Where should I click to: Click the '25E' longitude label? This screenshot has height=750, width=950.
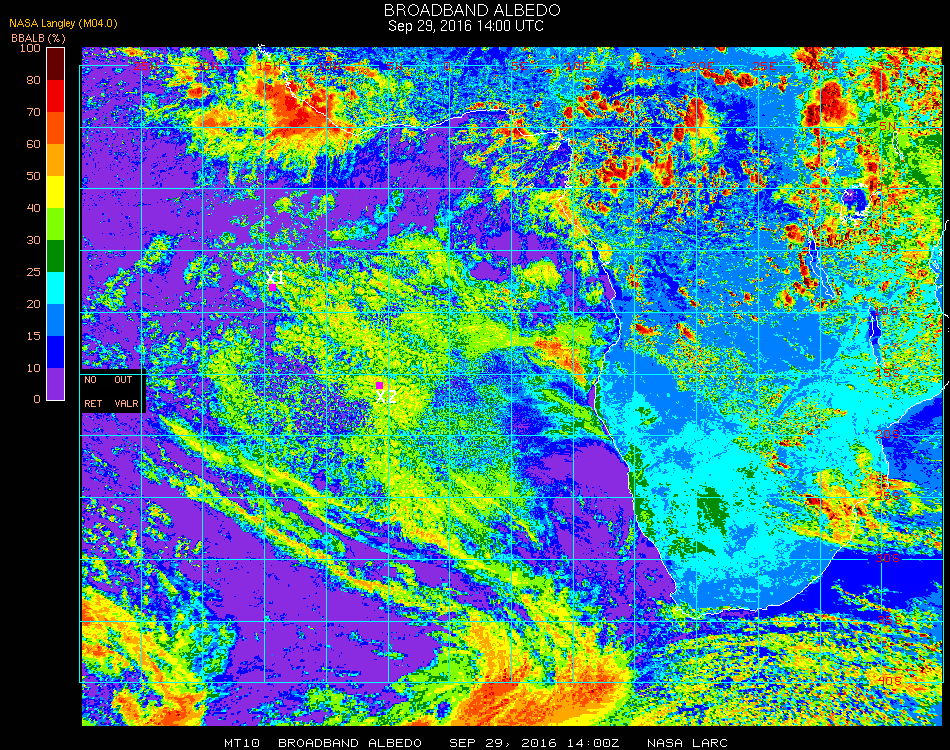tap(764, 65)
